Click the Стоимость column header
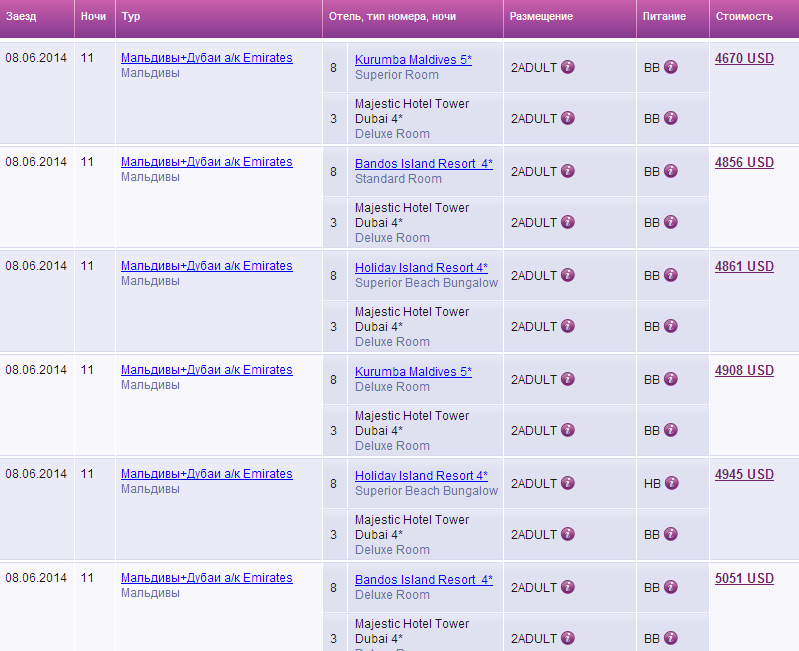The width and height of the screenshot is (799, 651). click(744, 17)
